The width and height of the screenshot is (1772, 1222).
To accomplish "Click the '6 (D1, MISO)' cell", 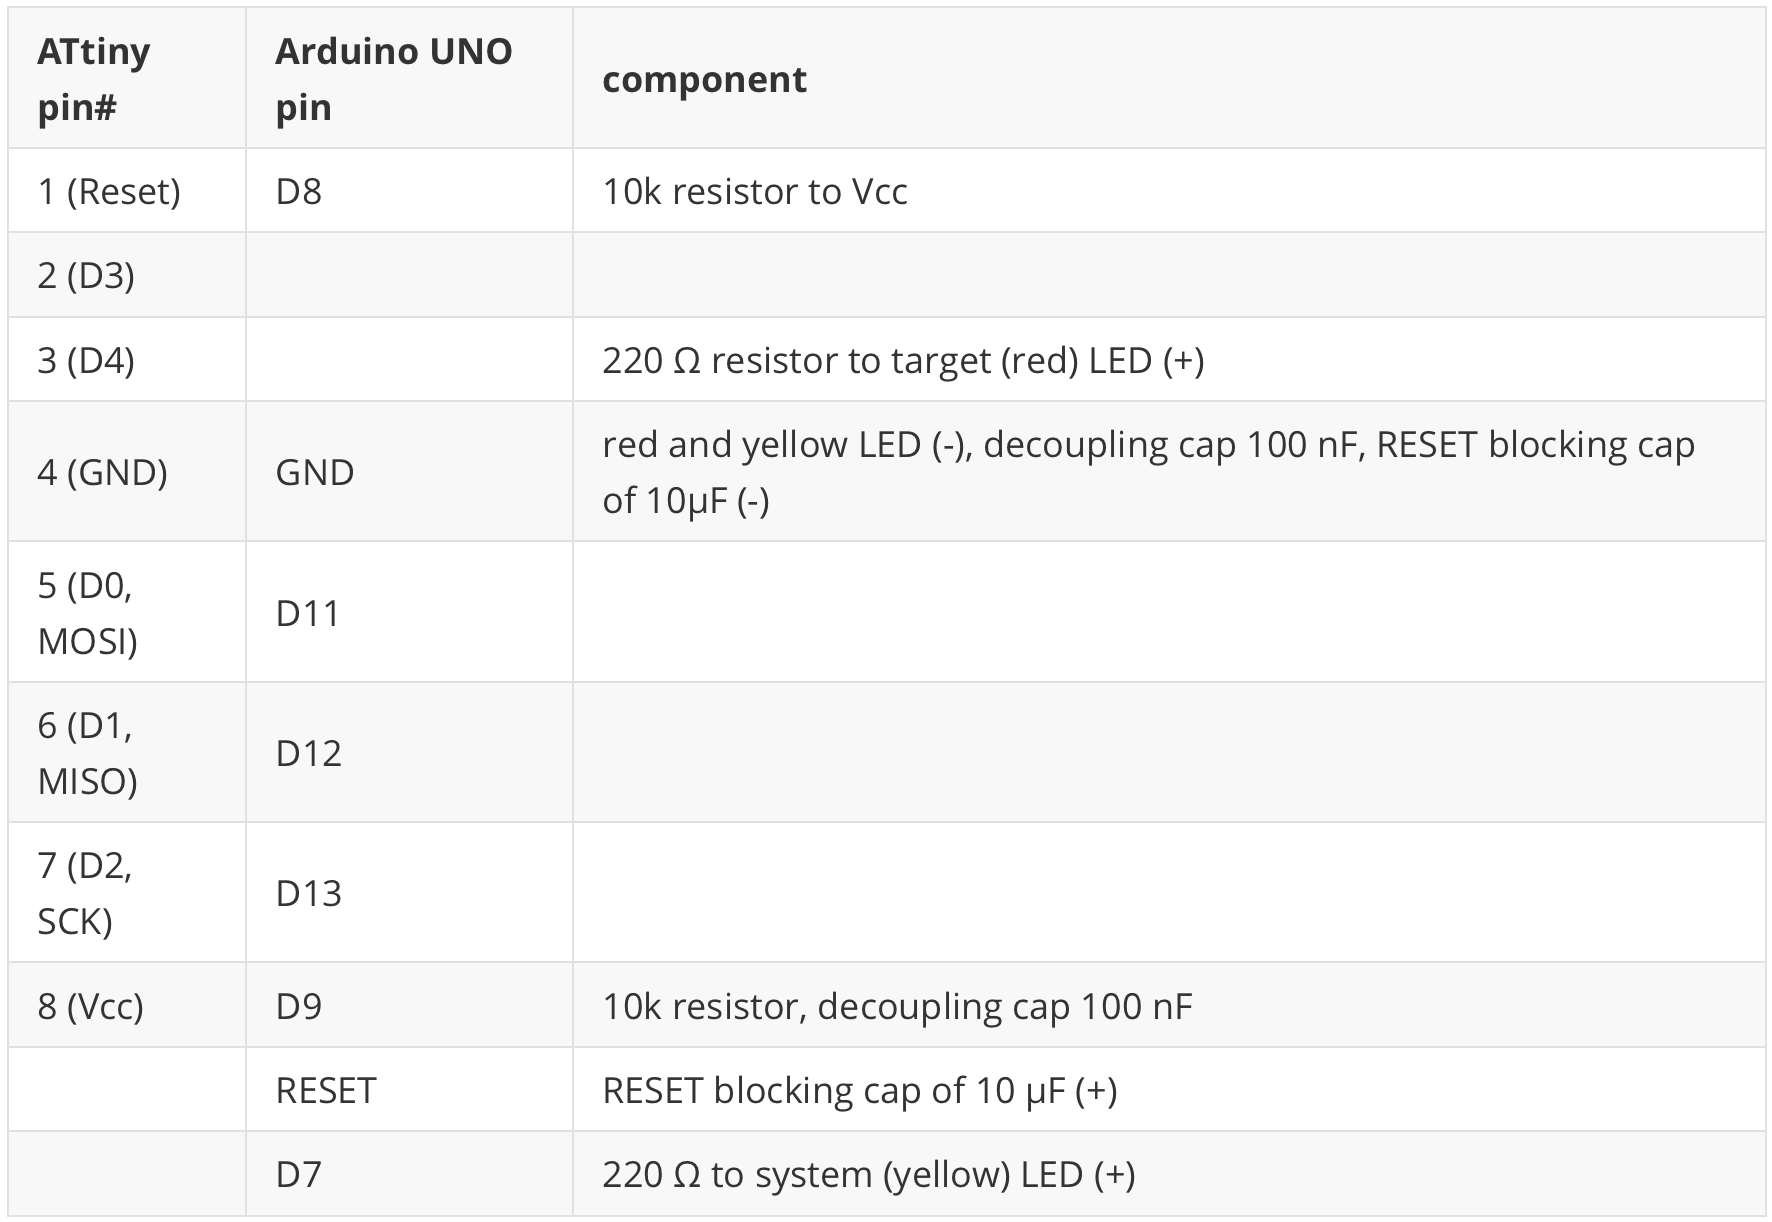I will point(87,752).
